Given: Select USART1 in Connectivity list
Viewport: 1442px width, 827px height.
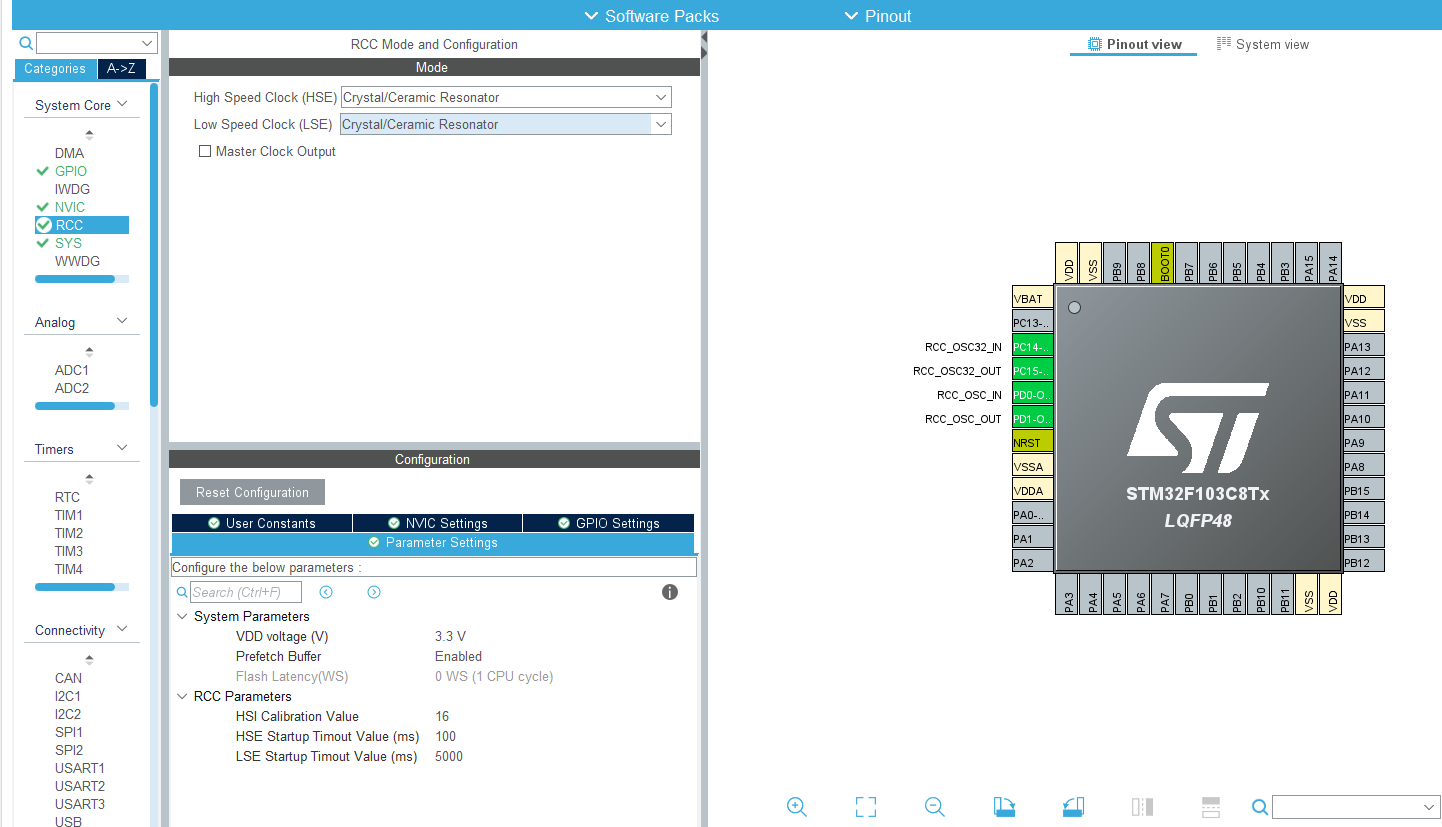Looking at the screenshot, I should click(x=80, y=768).
